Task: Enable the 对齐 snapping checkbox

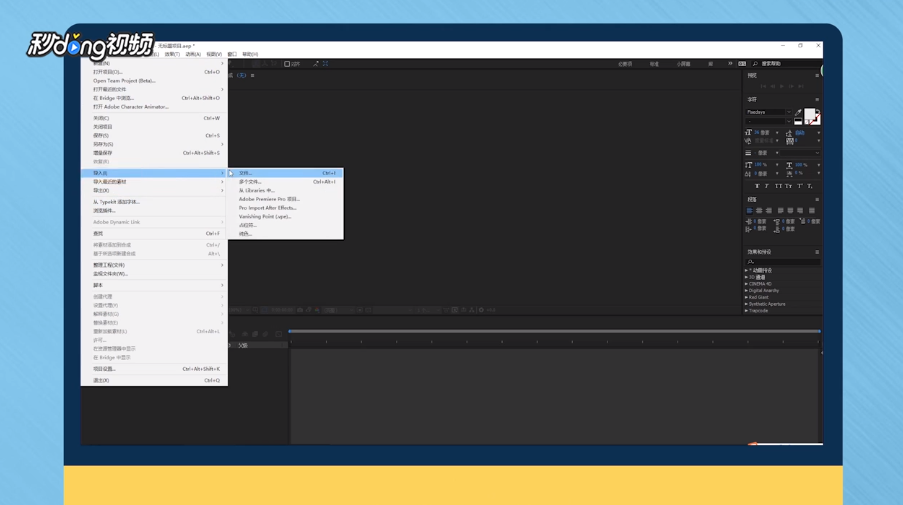Action: pos(287,64)
